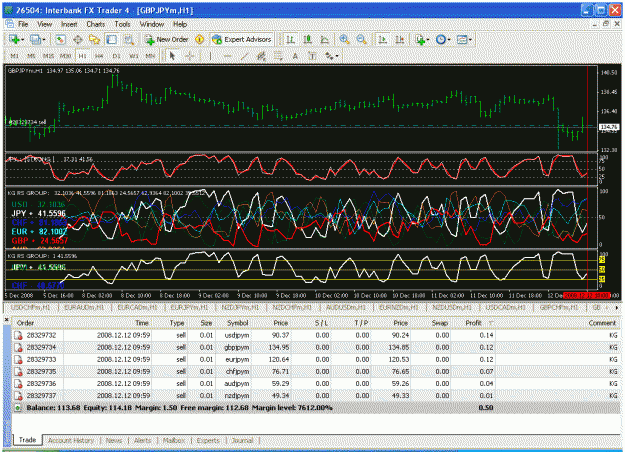Toggle chart shift icon
Image resolution: width=625 pixels, height=452 pixels.
point(399,39)
